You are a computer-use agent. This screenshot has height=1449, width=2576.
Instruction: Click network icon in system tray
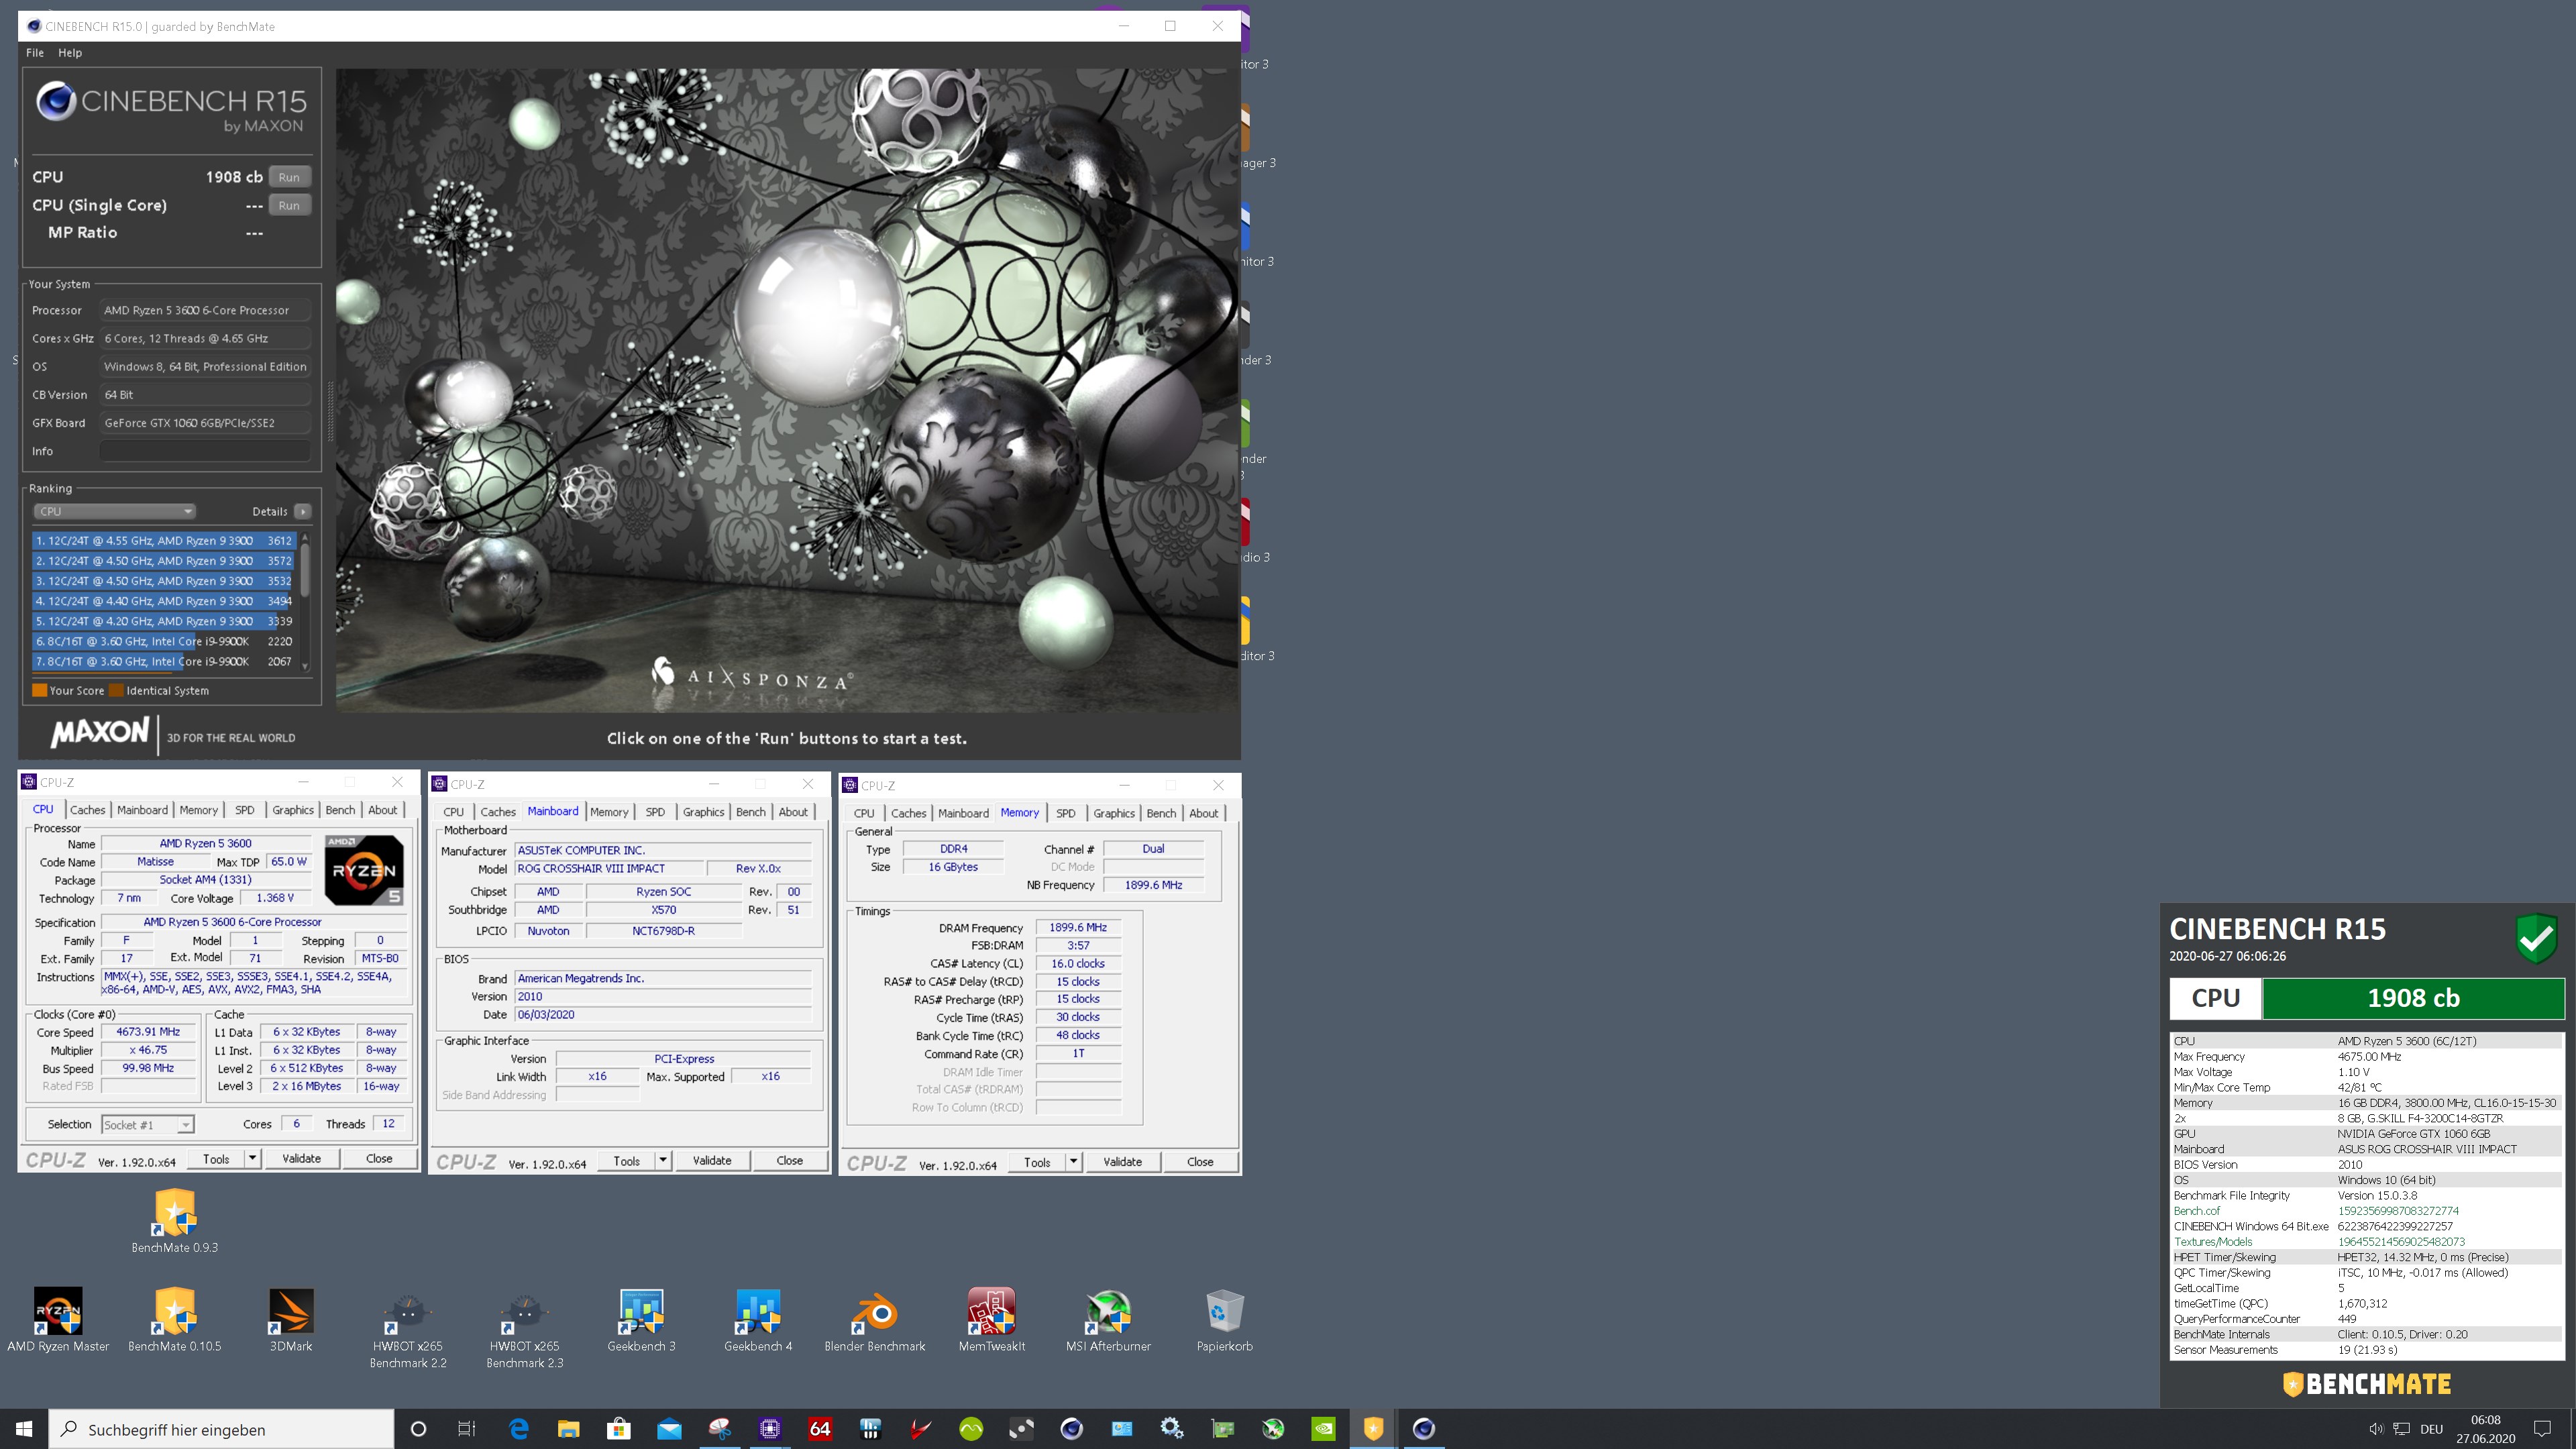click(x=2401, y=1429)
